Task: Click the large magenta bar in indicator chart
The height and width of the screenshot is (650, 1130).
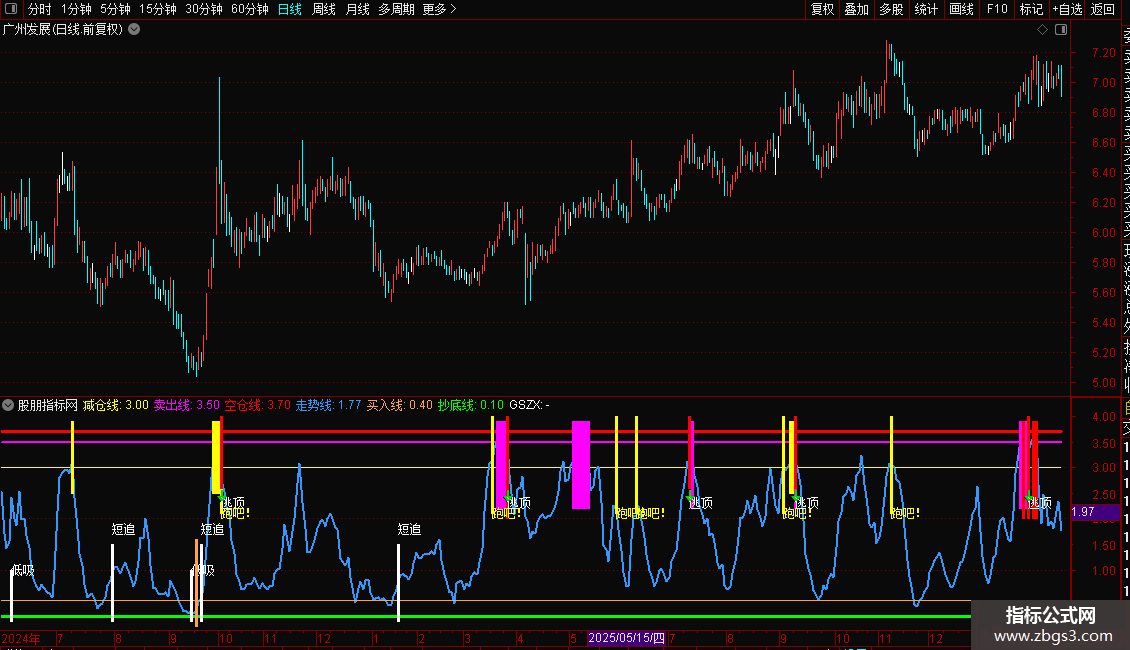Action: pyautogui.click(x=580, y=464)
